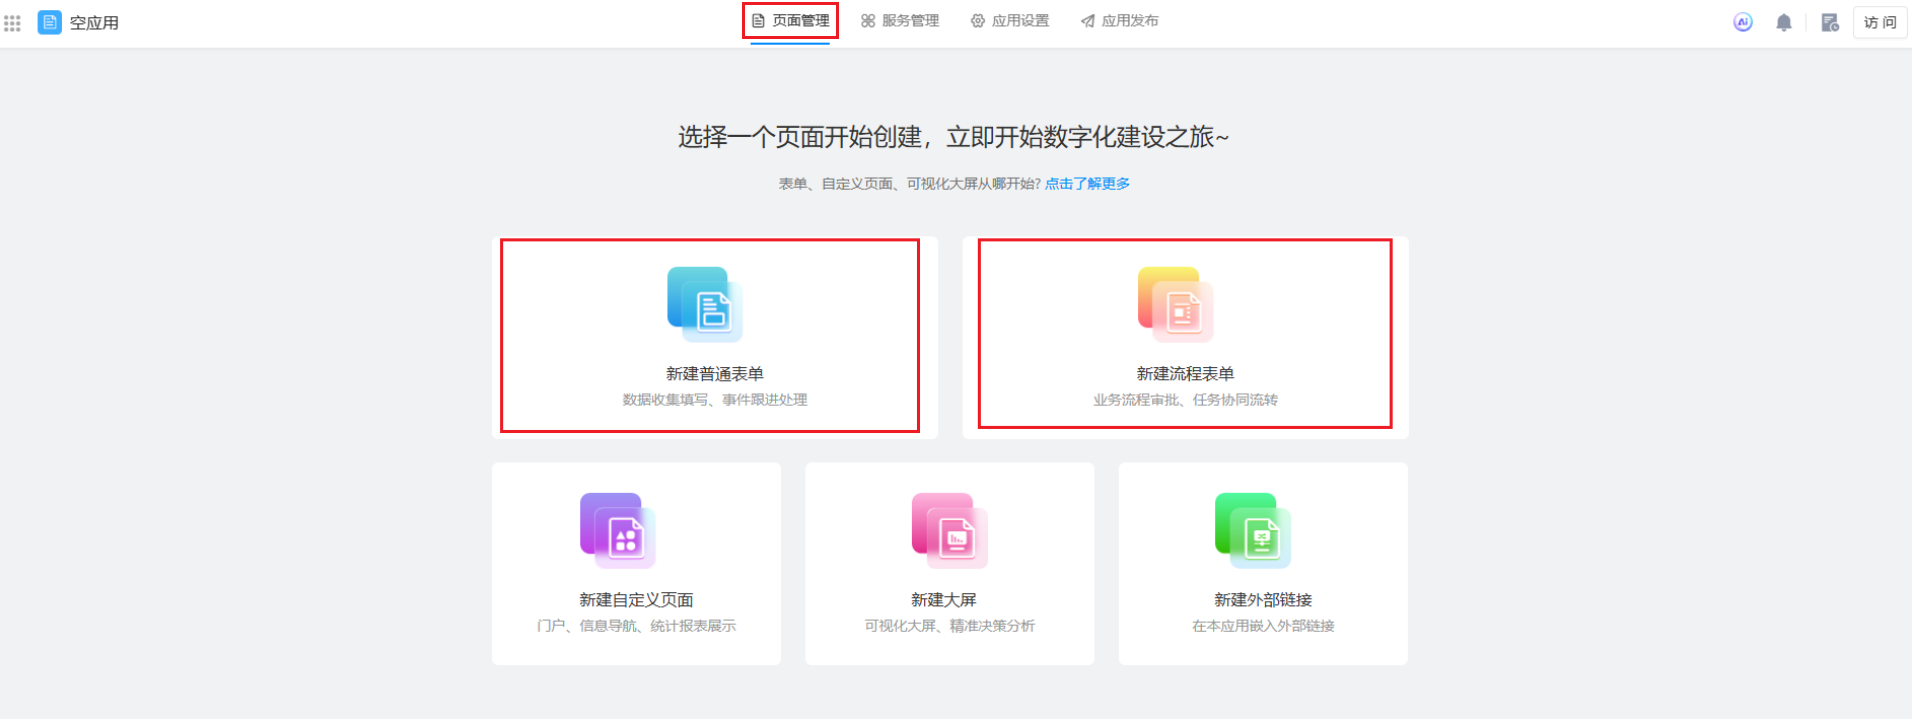Image resolution: width=1912 pixels, height=719 pixels.
Task: Select the 新建外部链接 card title text
Action: pos(1263,600)
